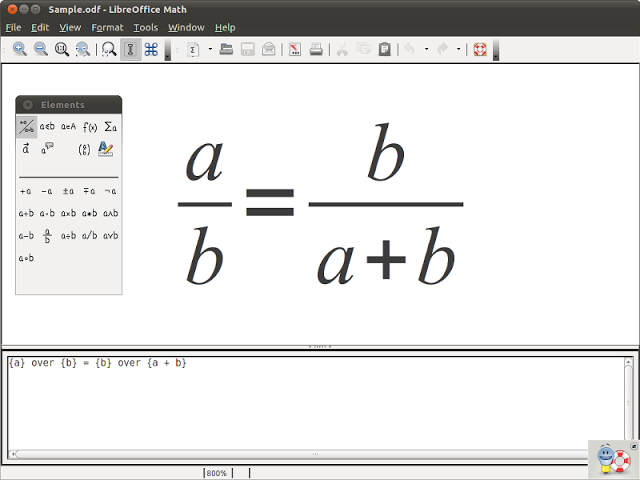Click the Help lifebuoy toolbar icon
640x480 pixels.
tap(480, 49)
